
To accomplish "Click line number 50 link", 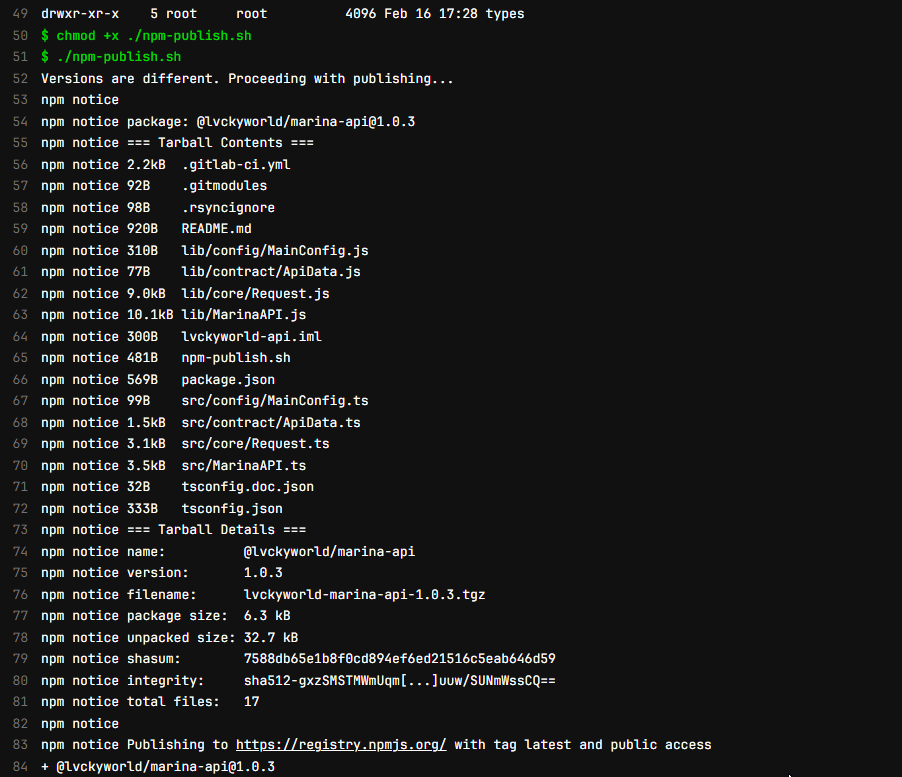I will 21,35.
